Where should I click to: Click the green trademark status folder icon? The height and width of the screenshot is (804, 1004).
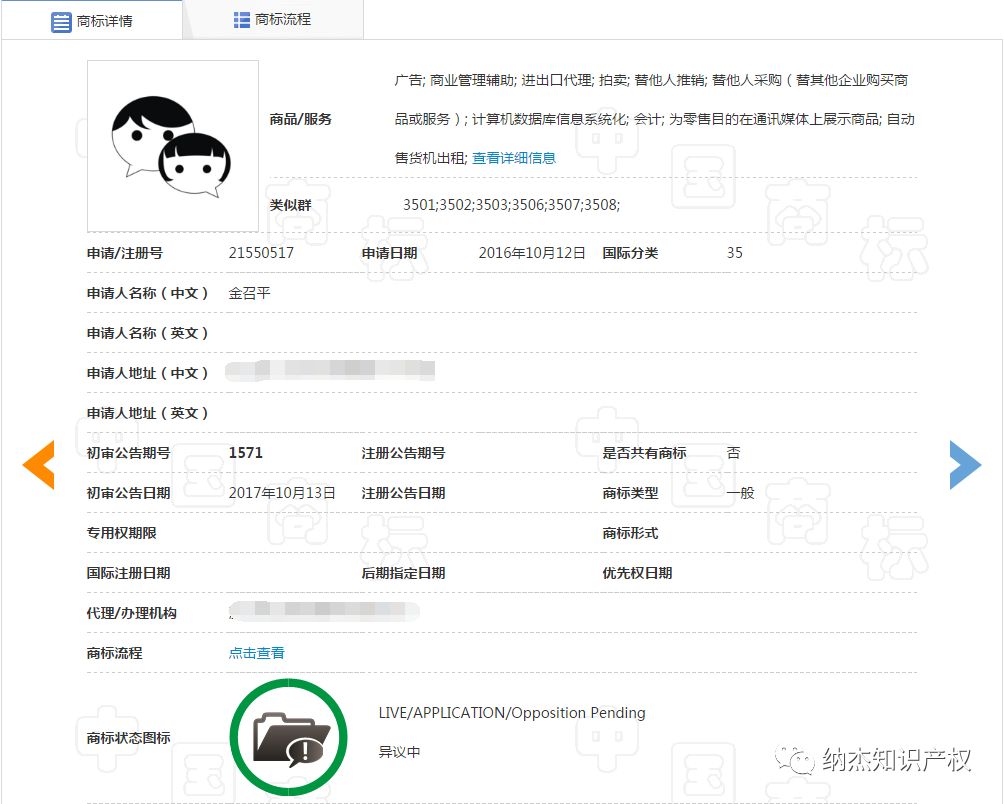288,737
